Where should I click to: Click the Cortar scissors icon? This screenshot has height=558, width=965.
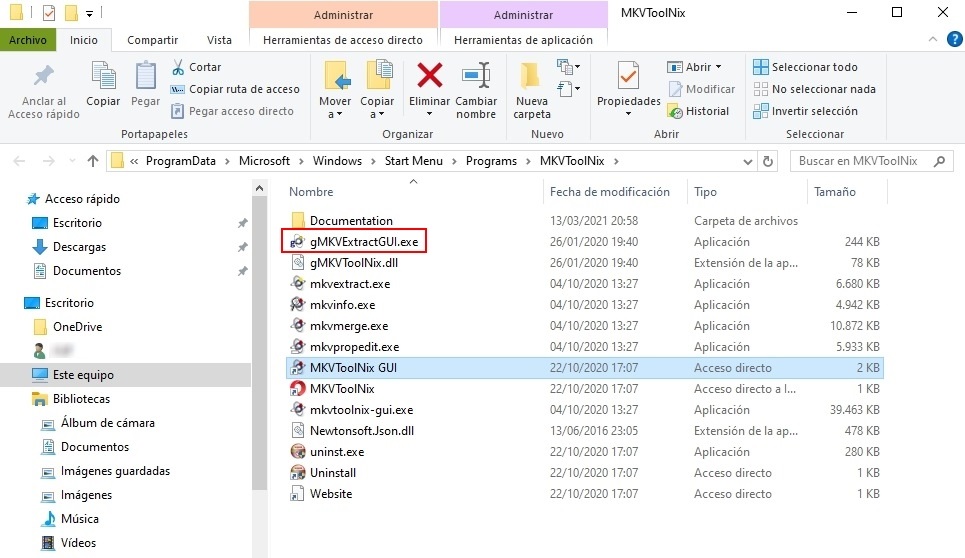(178, 67)
